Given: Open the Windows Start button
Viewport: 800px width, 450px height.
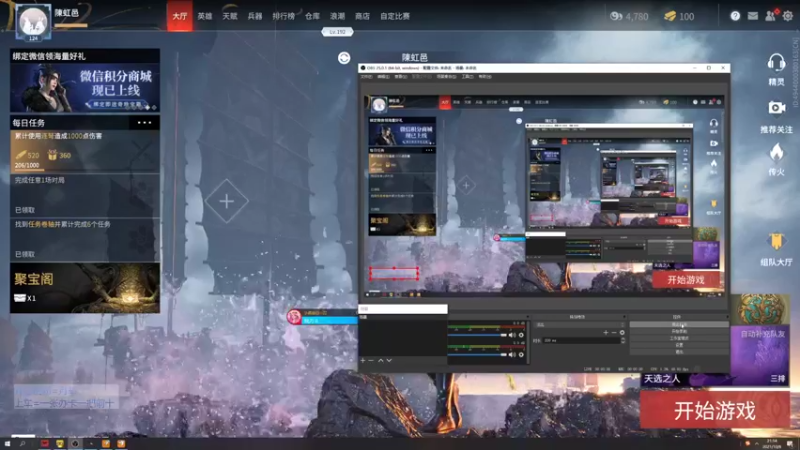Looking at the screenshot, I should (7, 444).
